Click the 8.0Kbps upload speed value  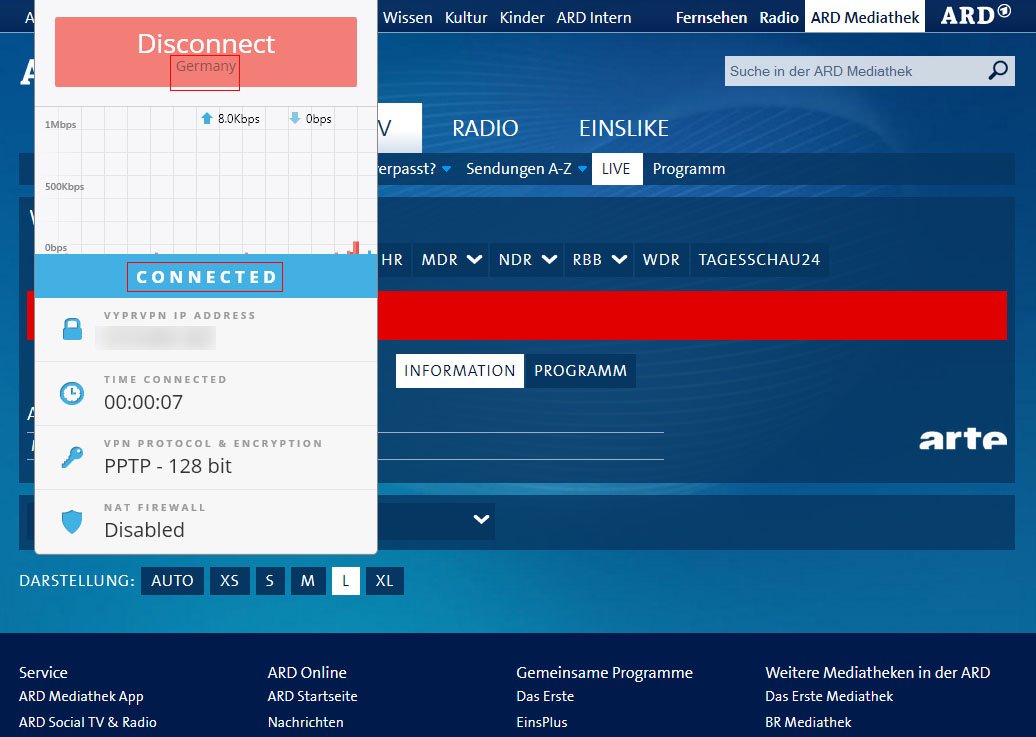coord(239,119)
